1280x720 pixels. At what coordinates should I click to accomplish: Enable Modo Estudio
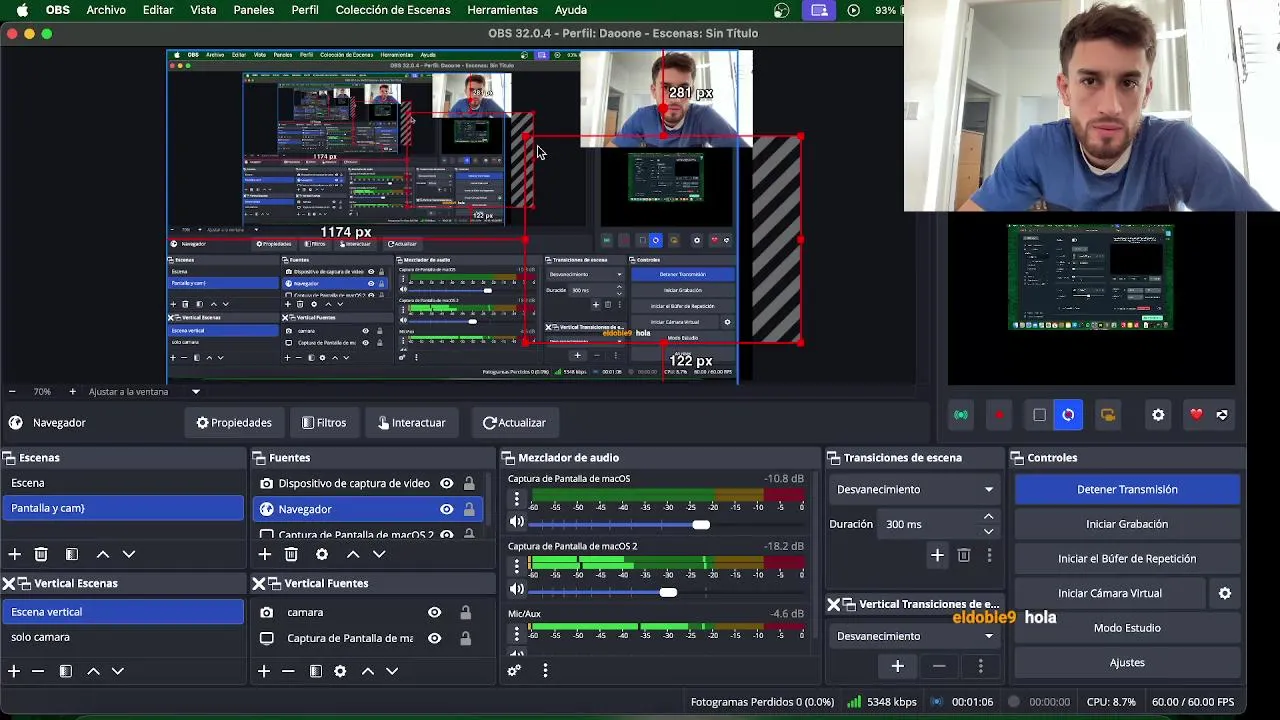tap(1127, 628)
